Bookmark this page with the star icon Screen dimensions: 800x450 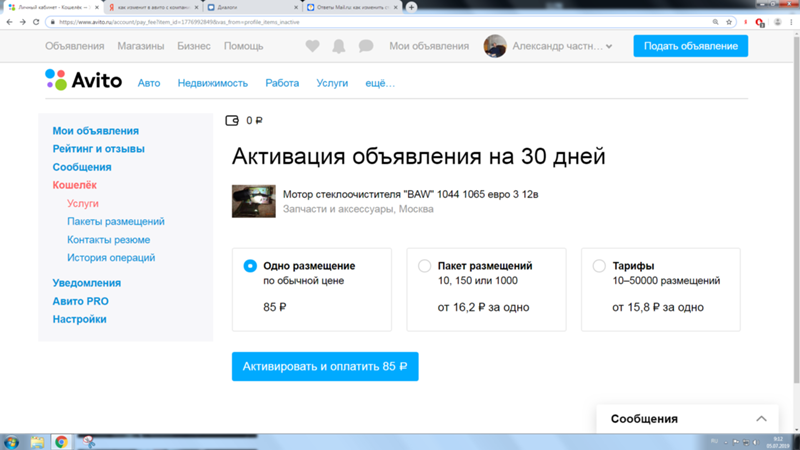[x=729, y=22]
